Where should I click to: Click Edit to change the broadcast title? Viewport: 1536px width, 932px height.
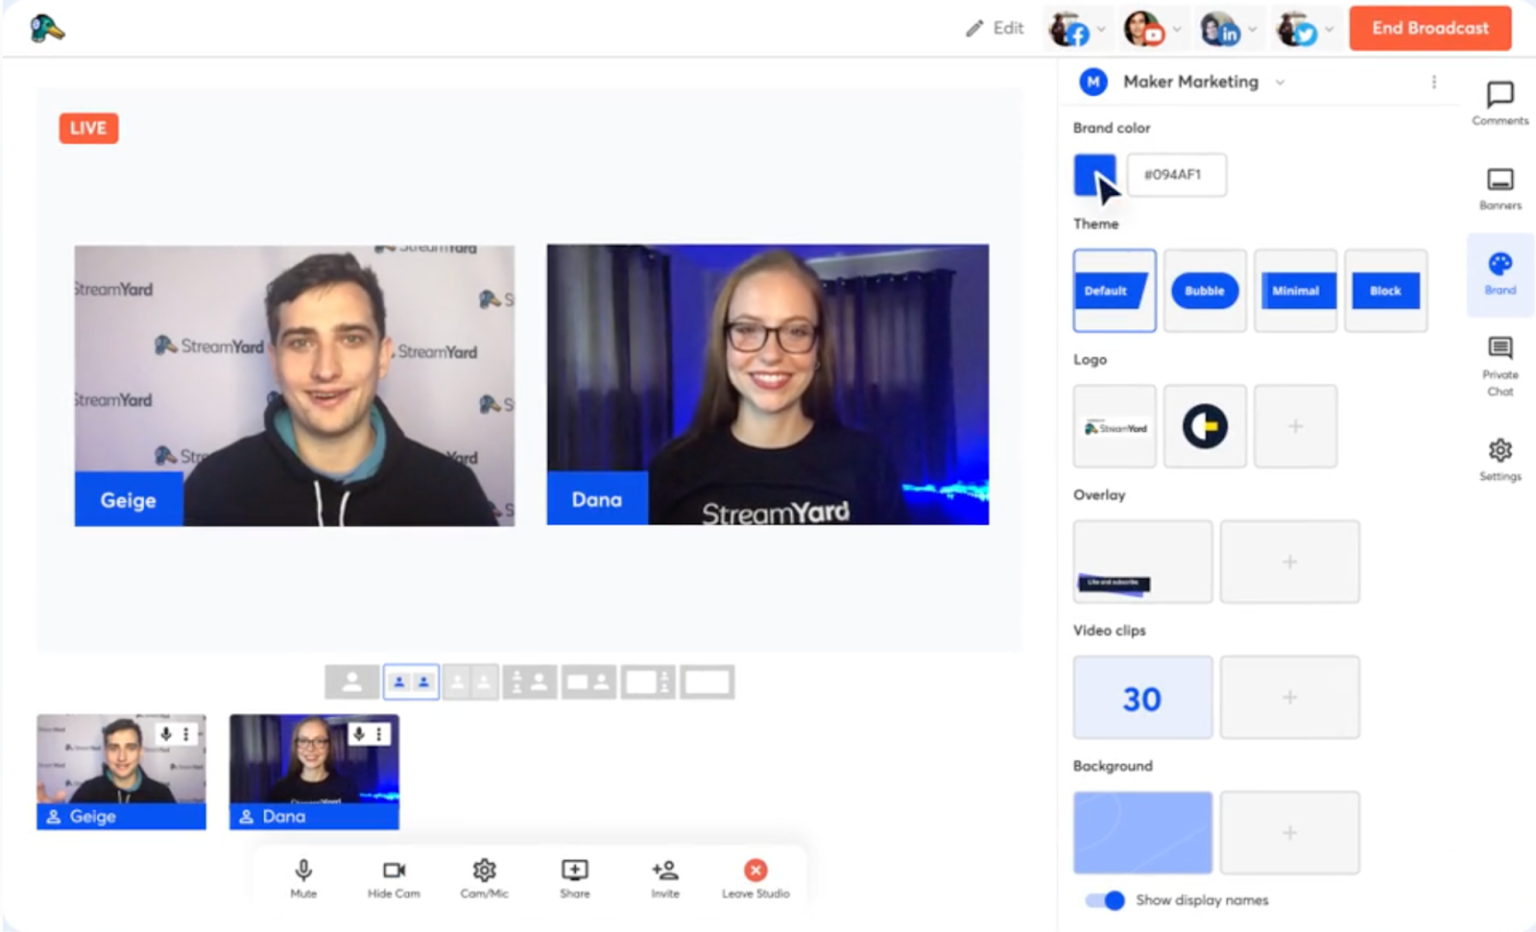tap(994, 29)
